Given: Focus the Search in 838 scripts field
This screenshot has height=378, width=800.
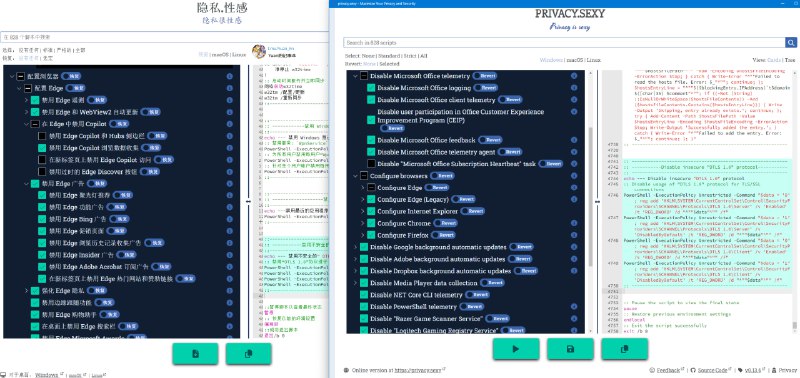Looking at the screenshot, I should coord(564,42).
